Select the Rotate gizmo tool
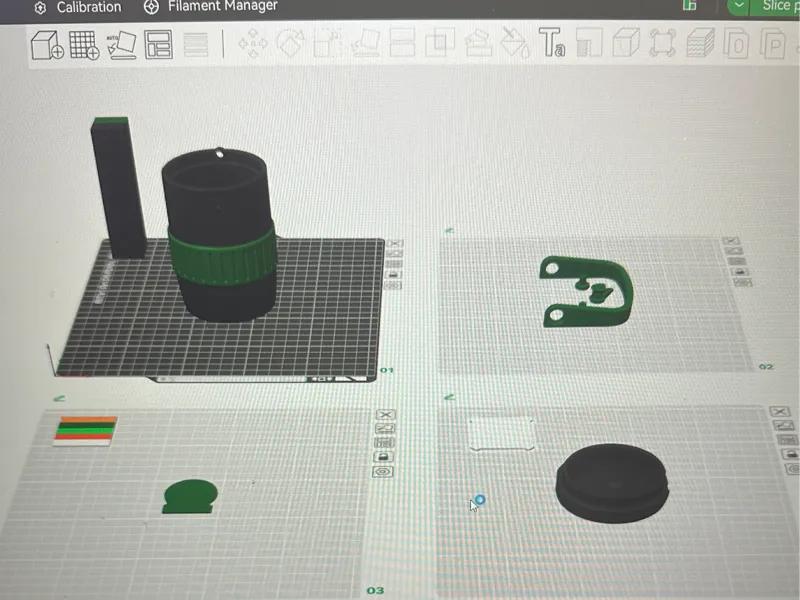 point(290,43)
